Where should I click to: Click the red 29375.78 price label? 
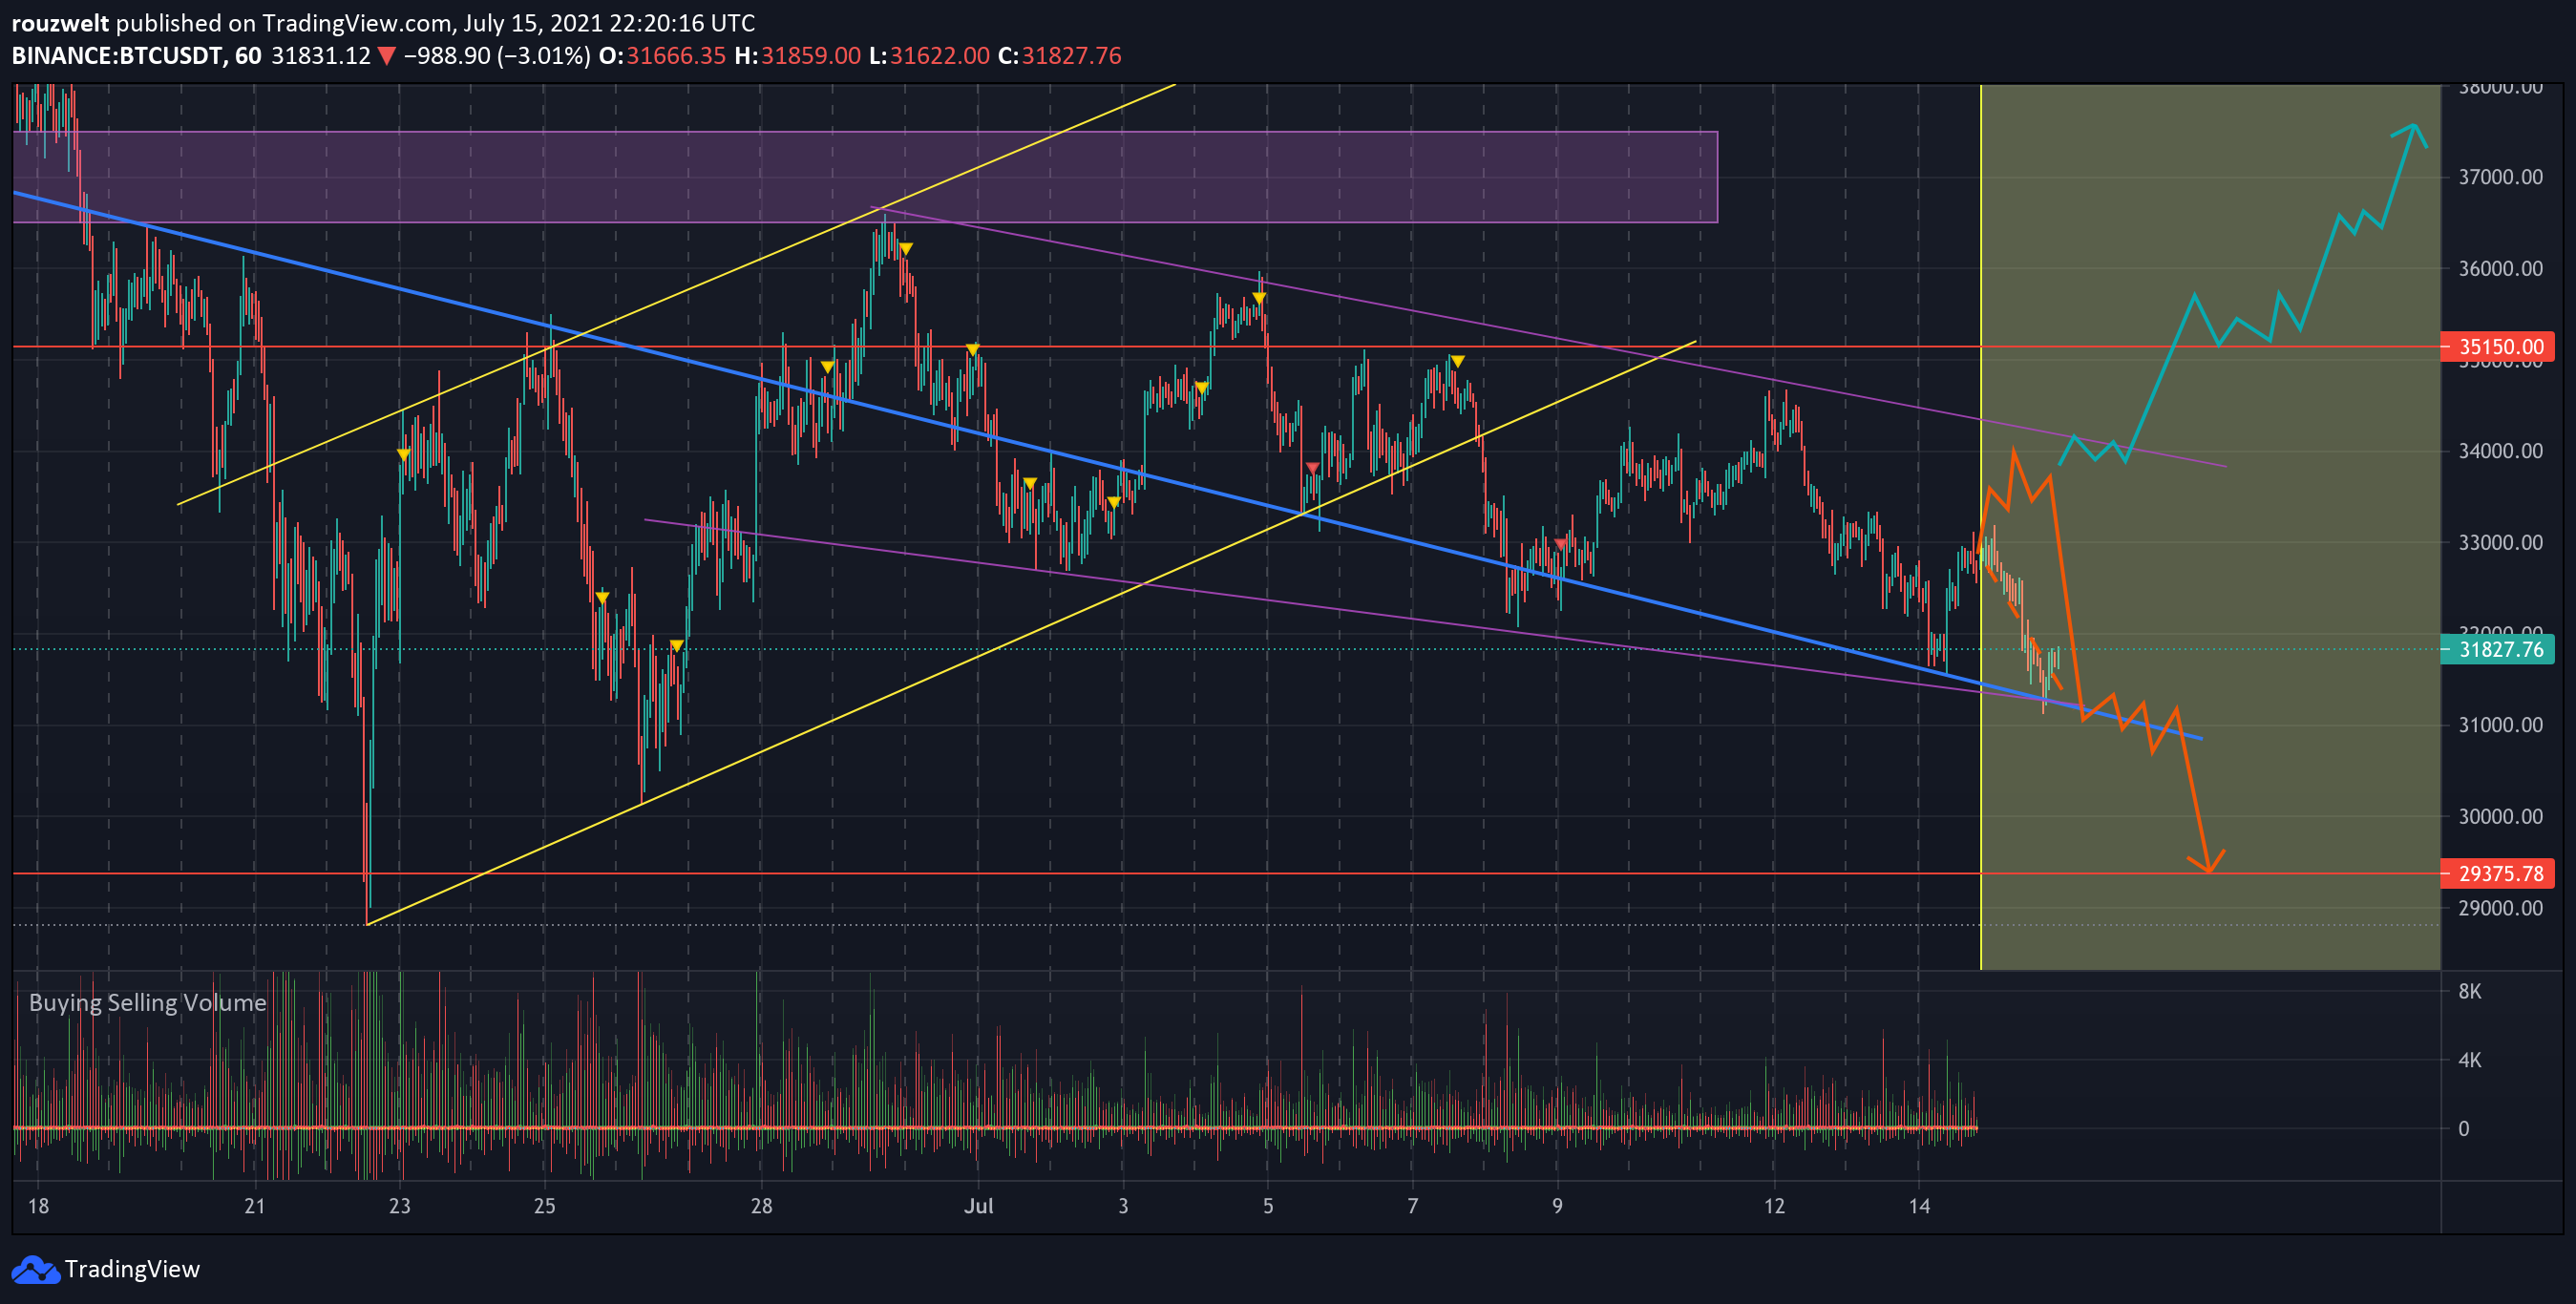coord(2496,874)
